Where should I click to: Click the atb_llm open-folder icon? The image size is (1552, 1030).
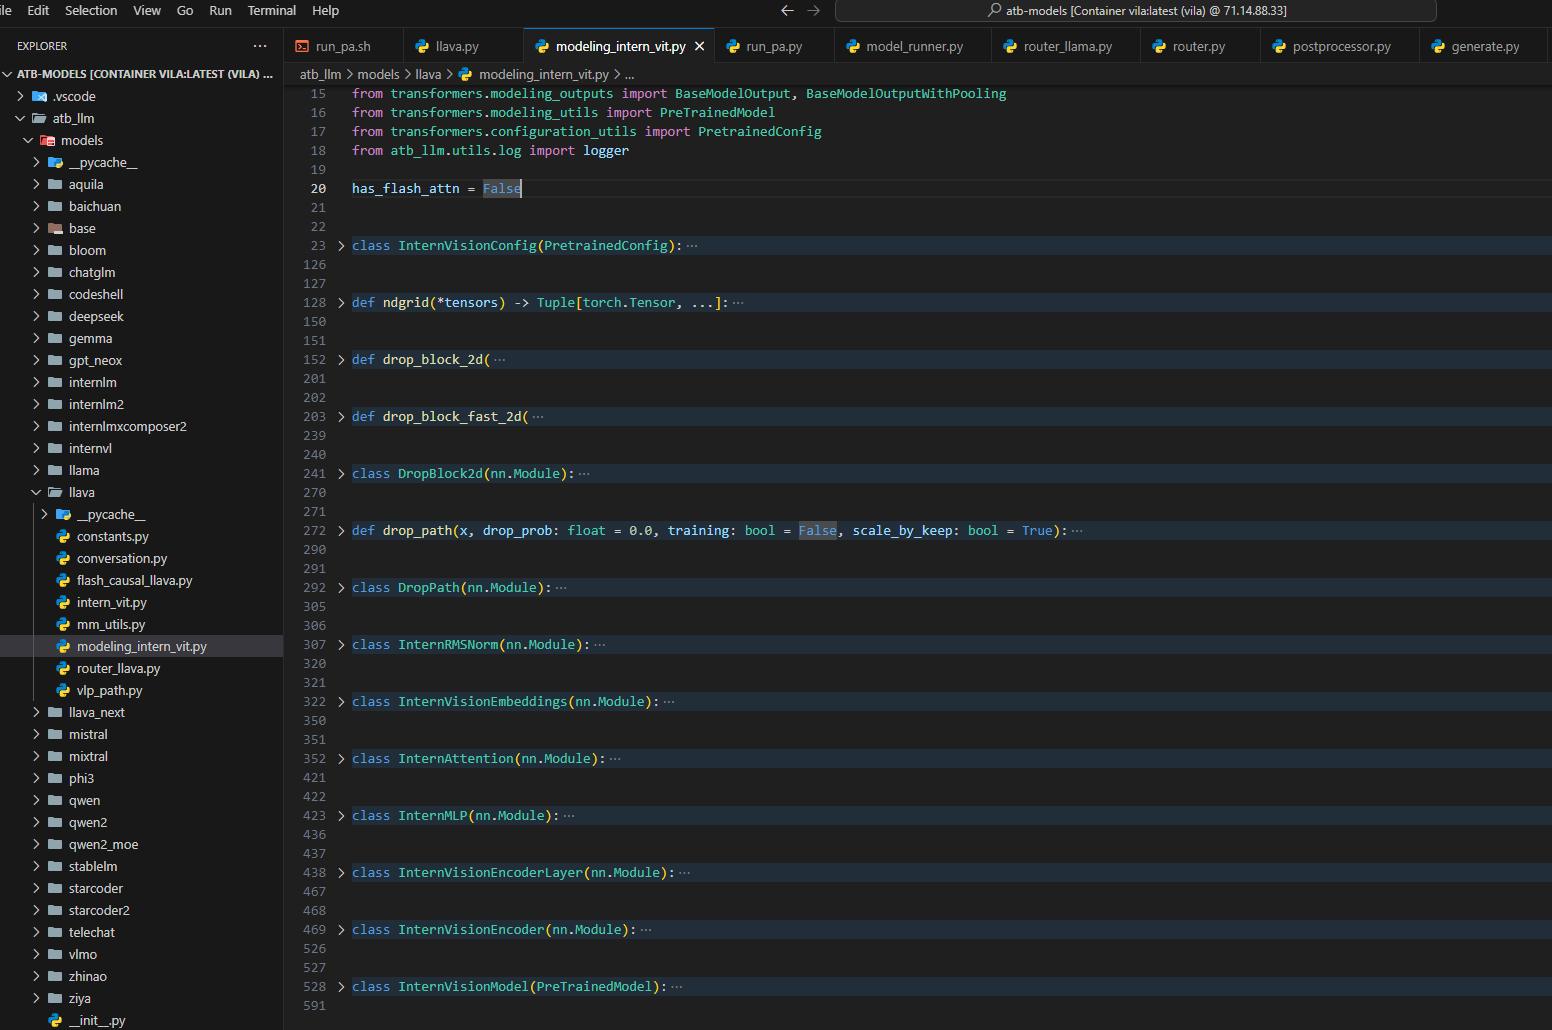[39, 118]
